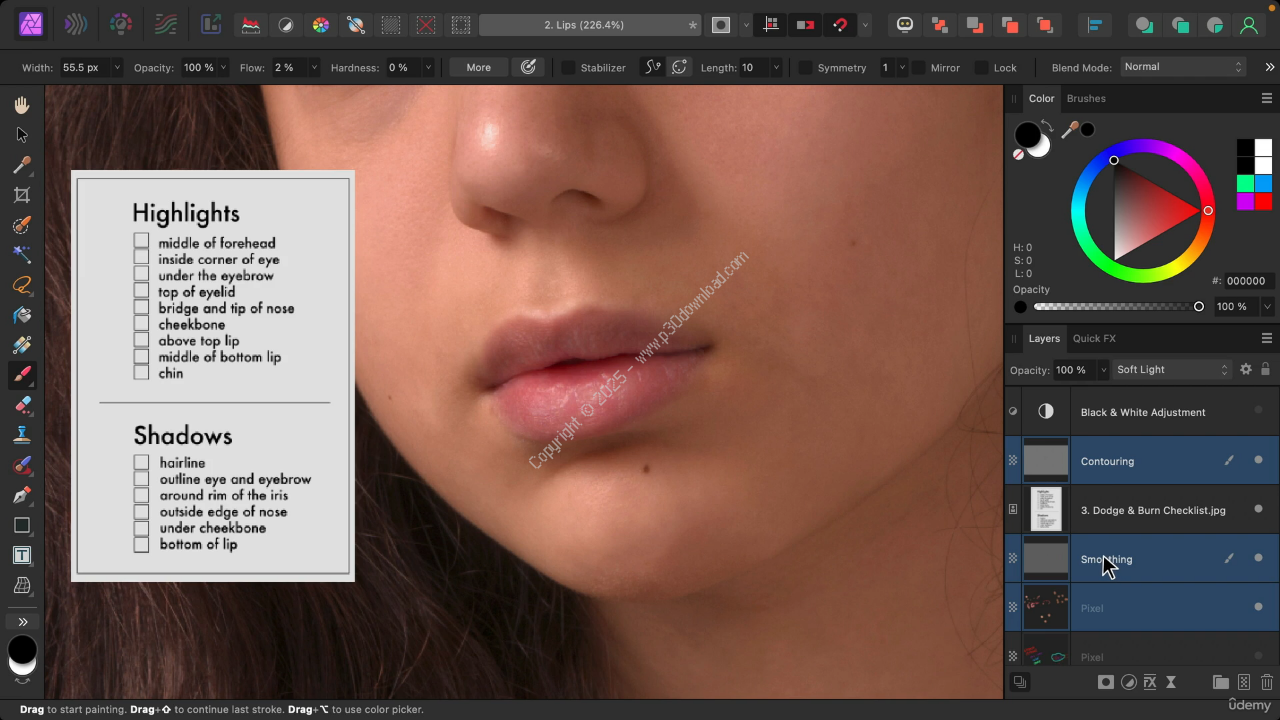Open the Soft Light layer blend dropdown
Viewport: 1280px width, 720px height.
(1172, 370)
